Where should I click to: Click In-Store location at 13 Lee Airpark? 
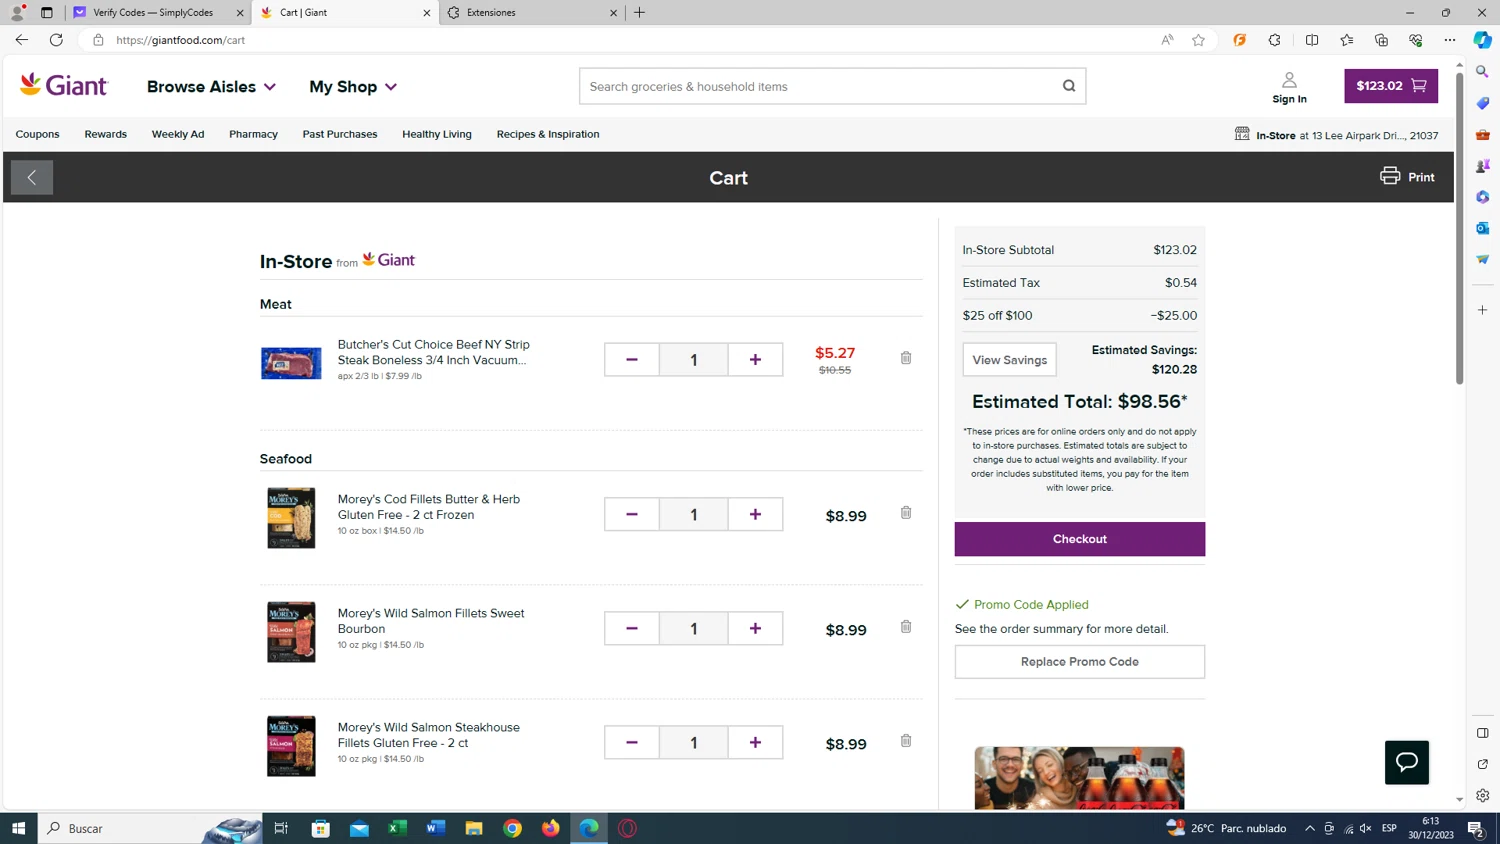coord(1336,135)
